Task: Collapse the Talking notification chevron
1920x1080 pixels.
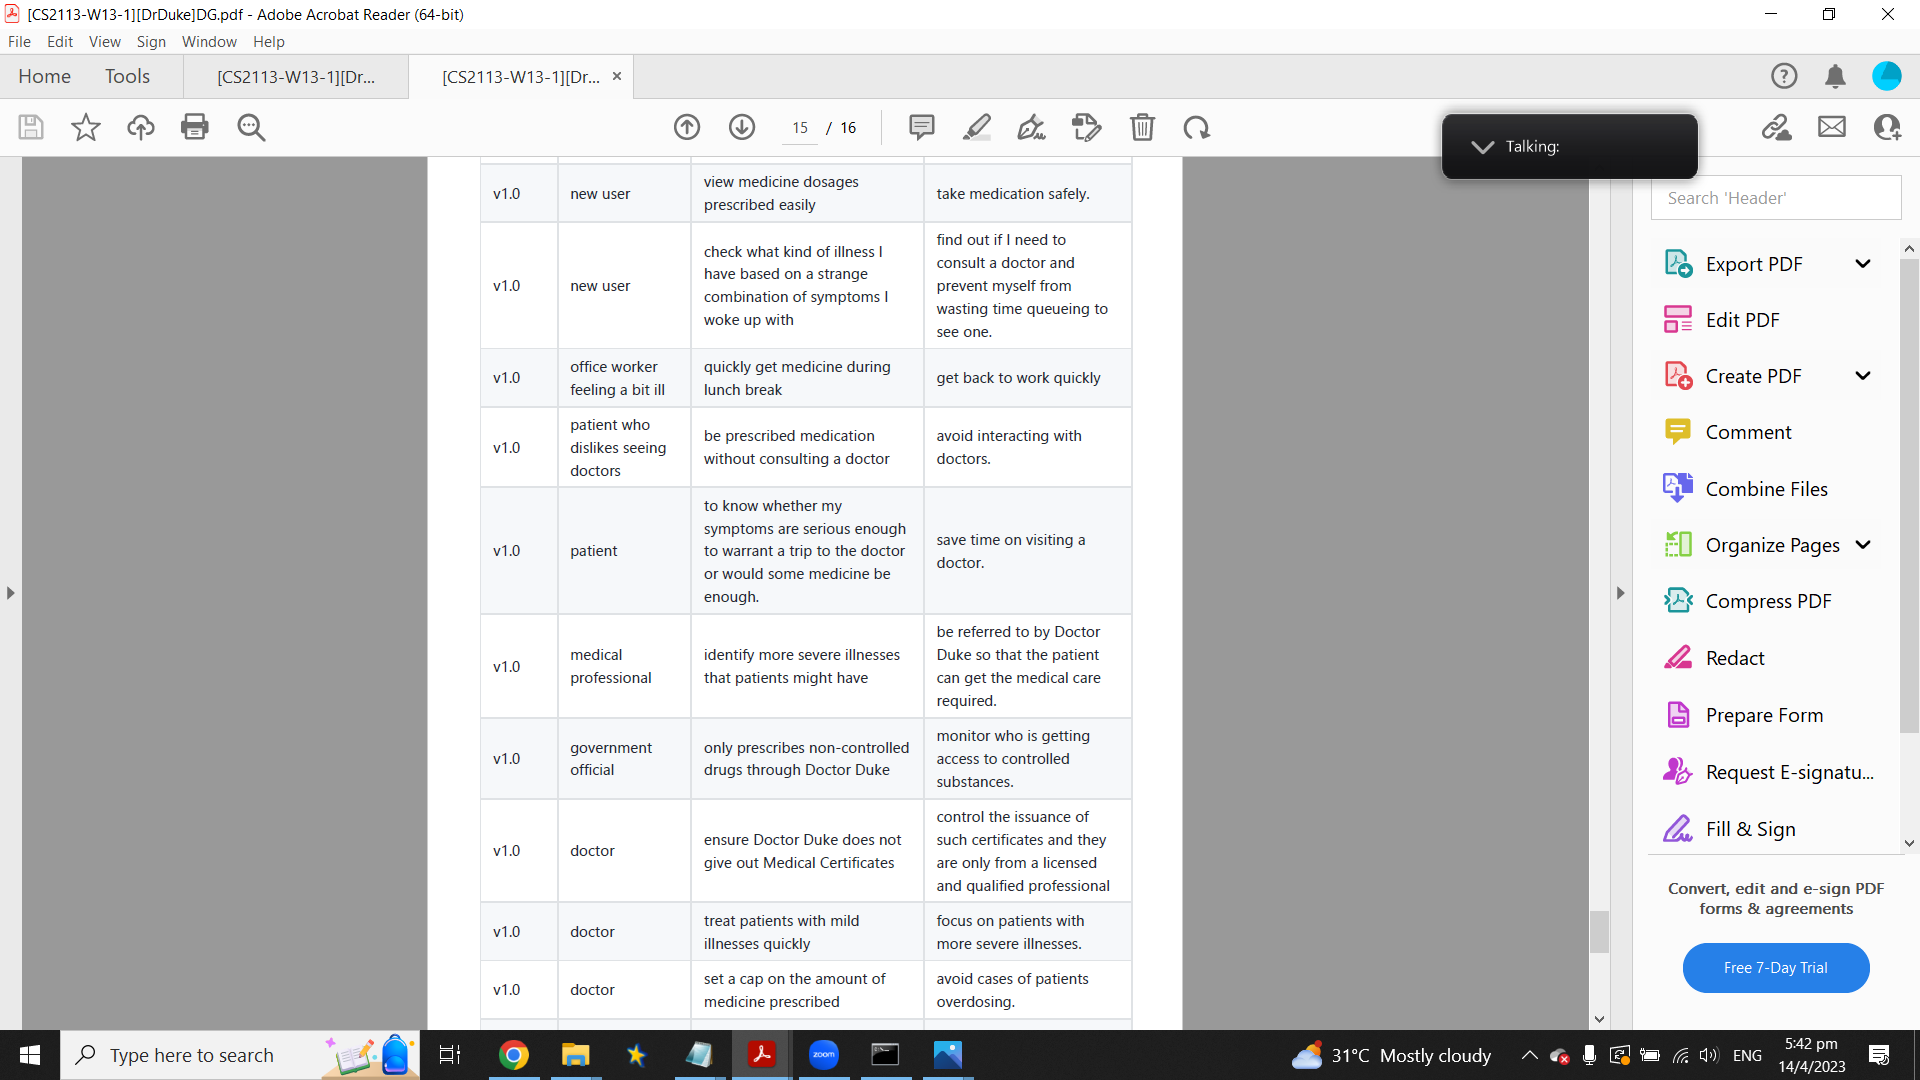Action: pyautogui.click(x=1483, y=147)
